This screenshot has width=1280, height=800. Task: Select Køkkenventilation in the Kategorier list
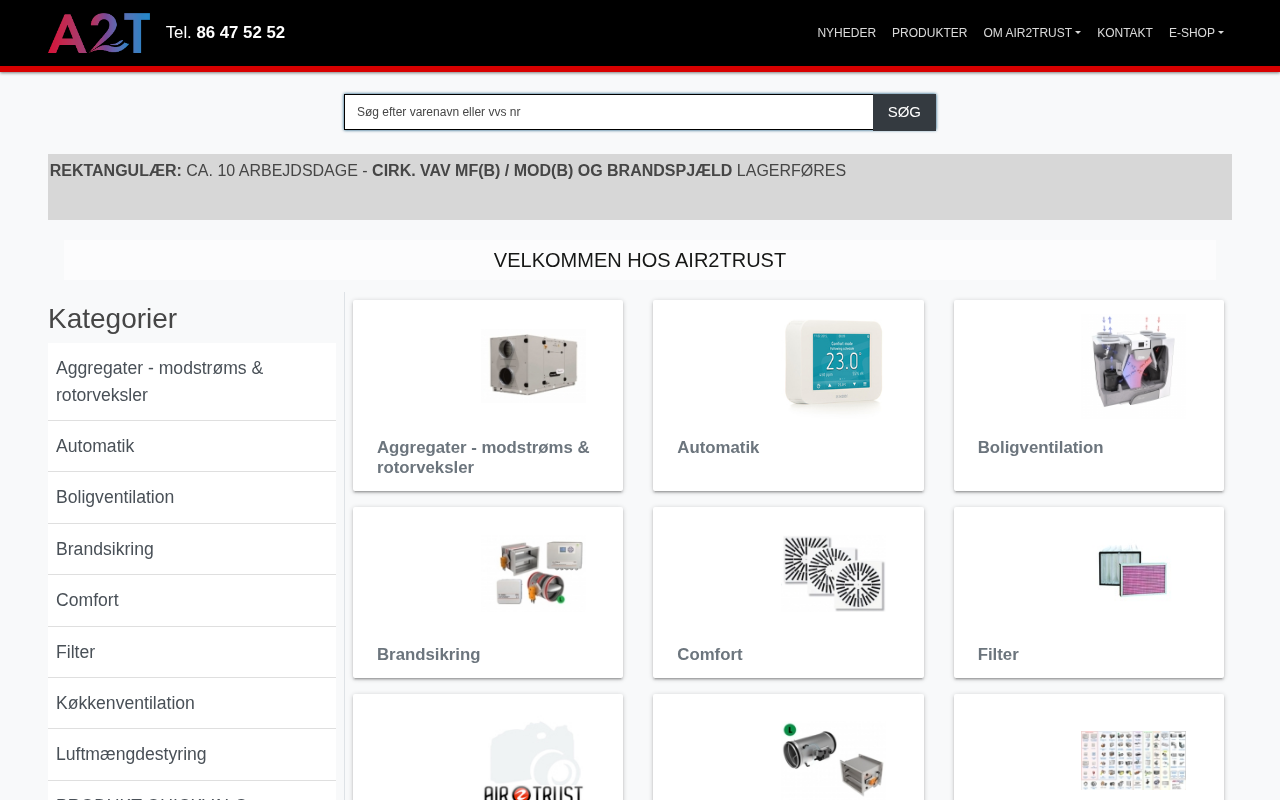coord(192,703)
